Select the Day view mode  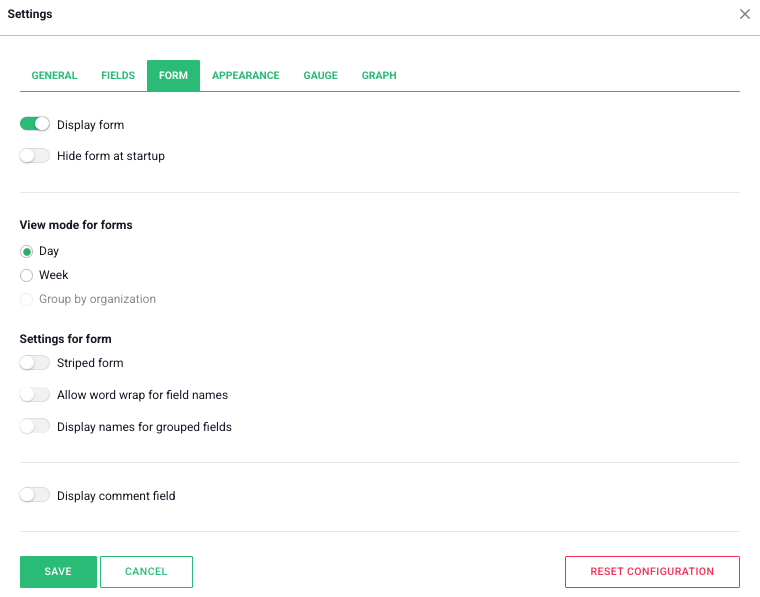27,251
